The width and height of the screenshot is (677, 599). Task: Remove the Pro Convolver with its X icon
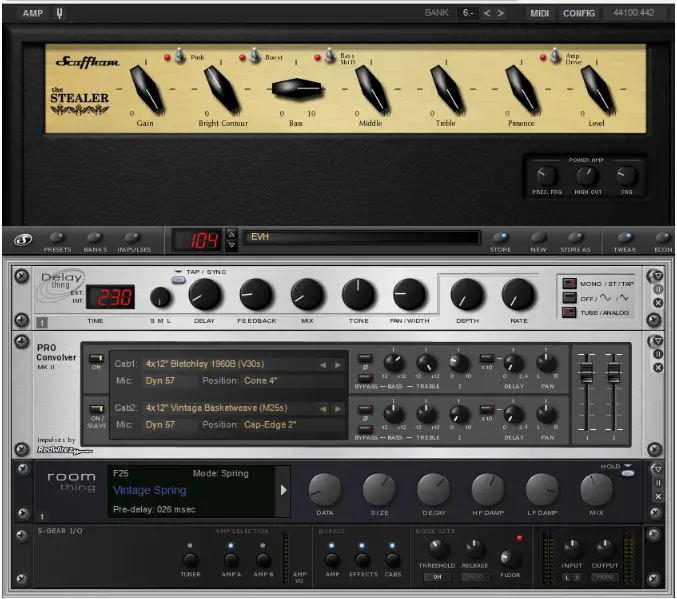pyautogui.click(x=658, y=368)
